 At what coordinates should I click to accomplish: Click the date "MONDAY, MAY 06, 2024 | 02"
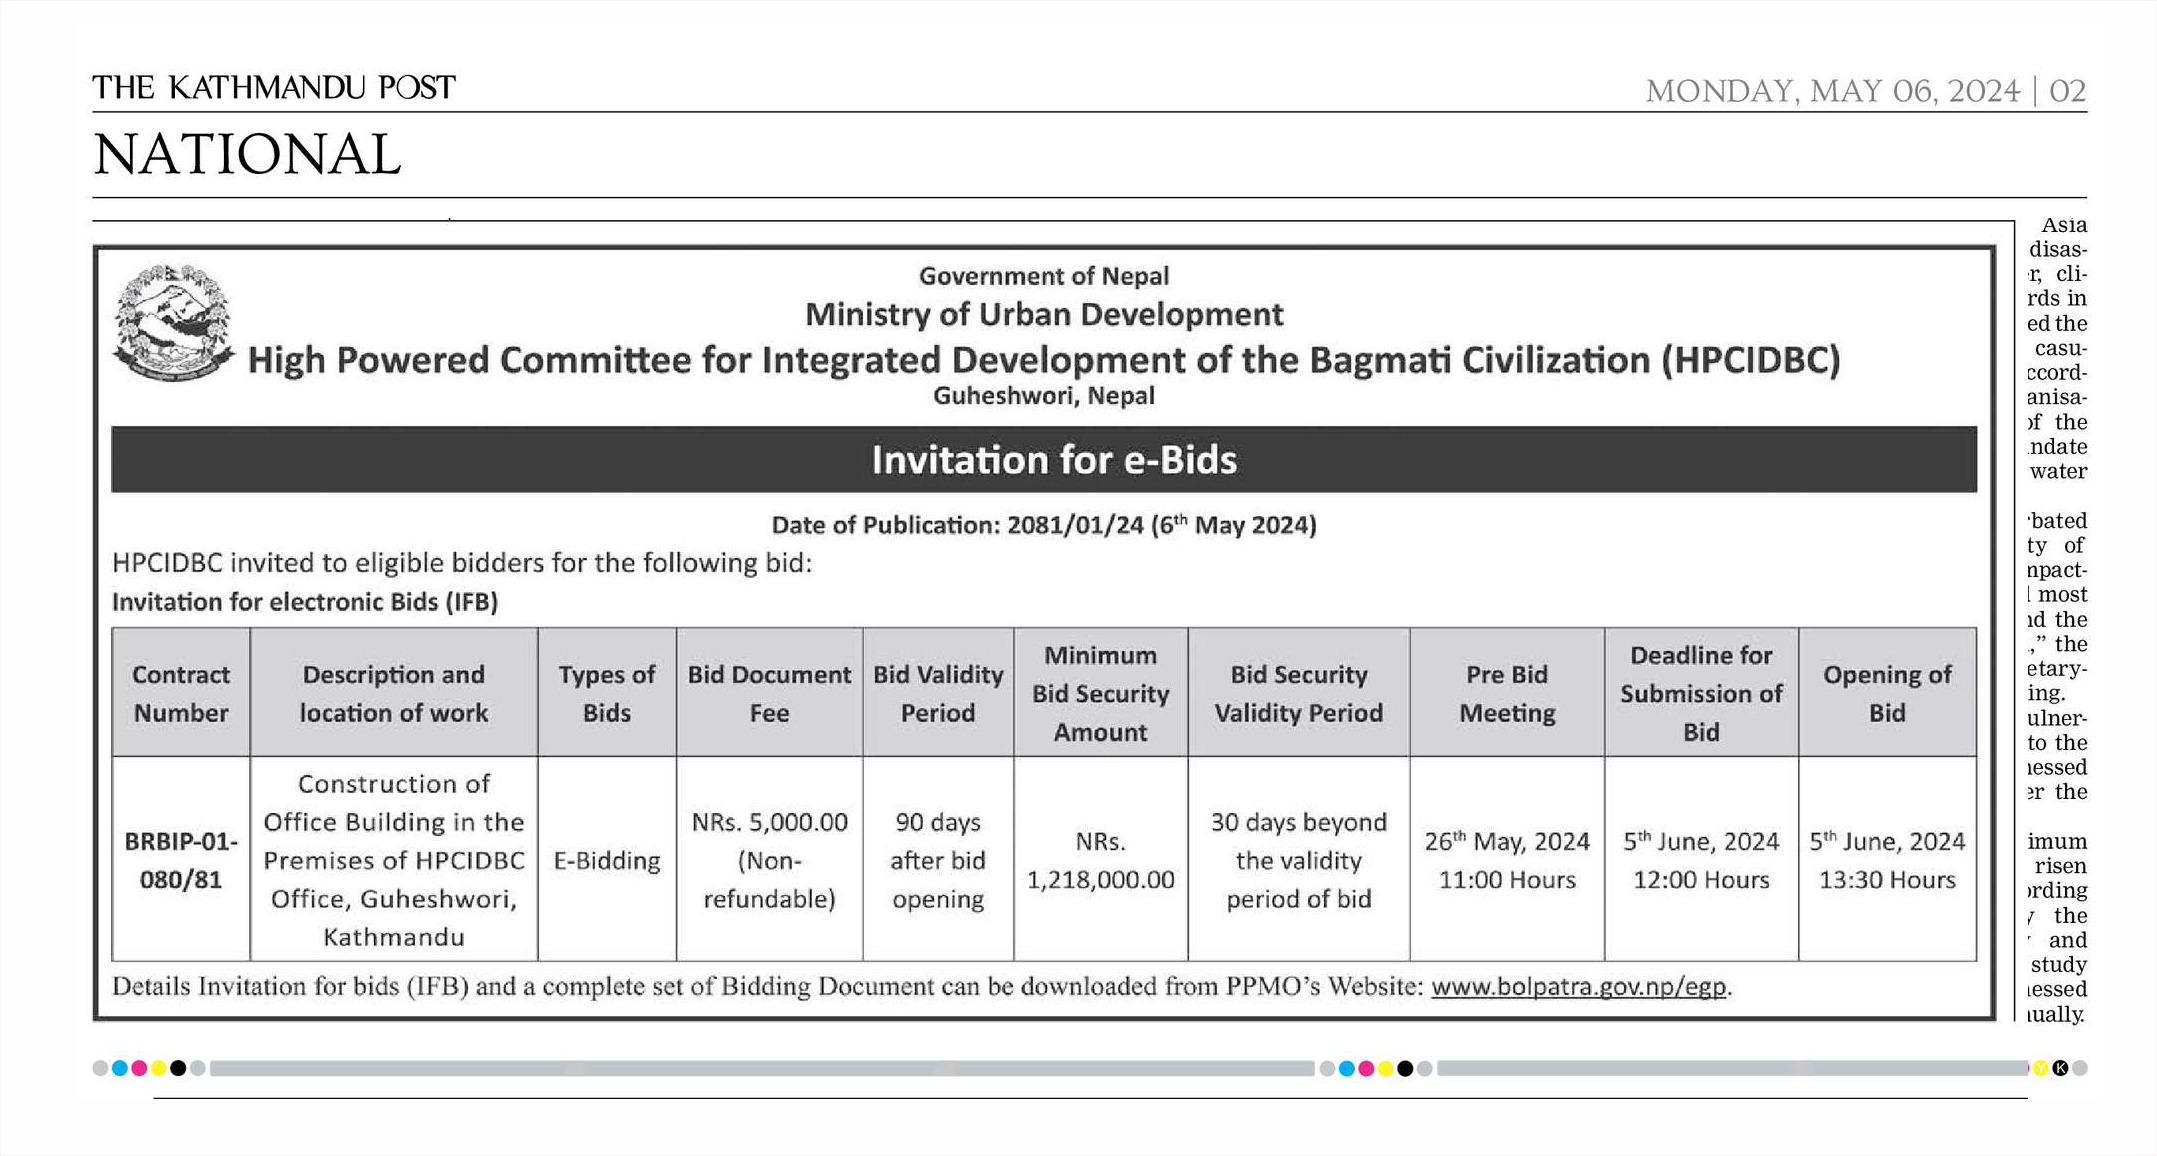pyautogui.click(x=1866, y=91)
